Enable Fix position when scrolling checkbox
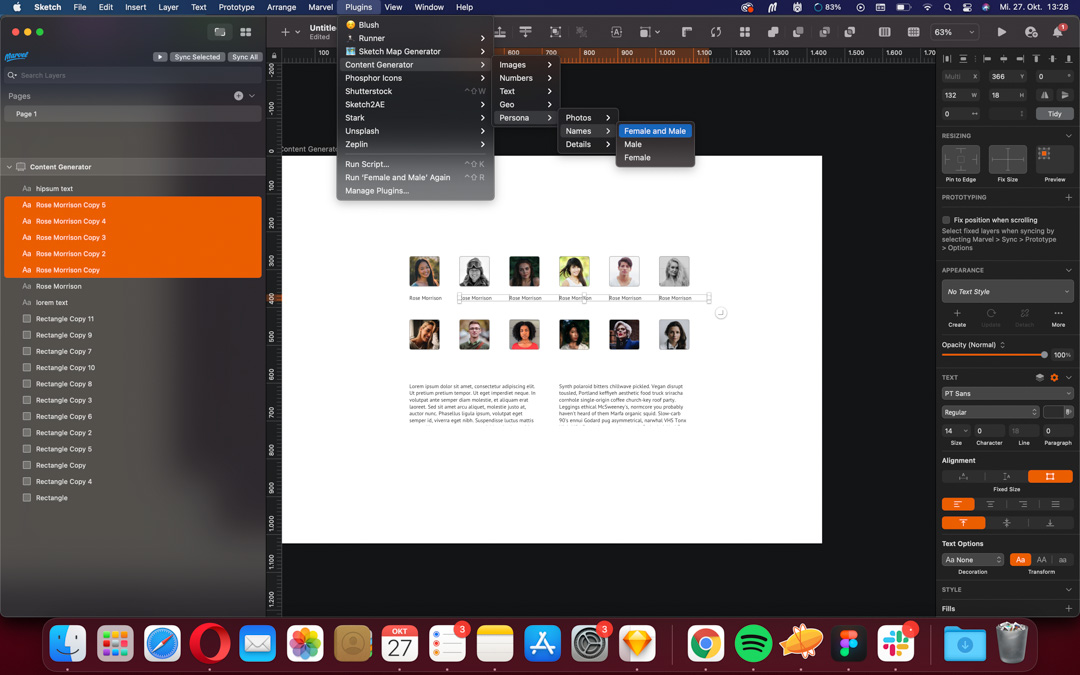This screenshot has height=675, width=1080. click(946, 220)
